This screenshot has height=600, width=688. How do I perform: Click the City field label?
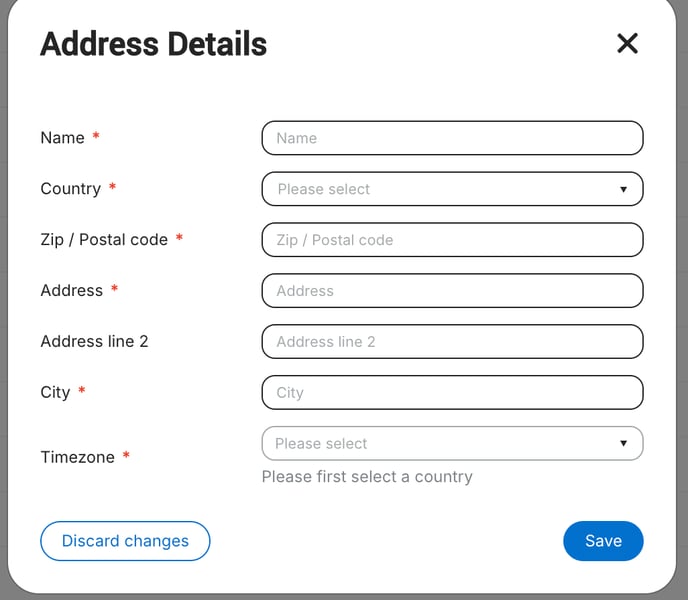click(x=55, y=392)
